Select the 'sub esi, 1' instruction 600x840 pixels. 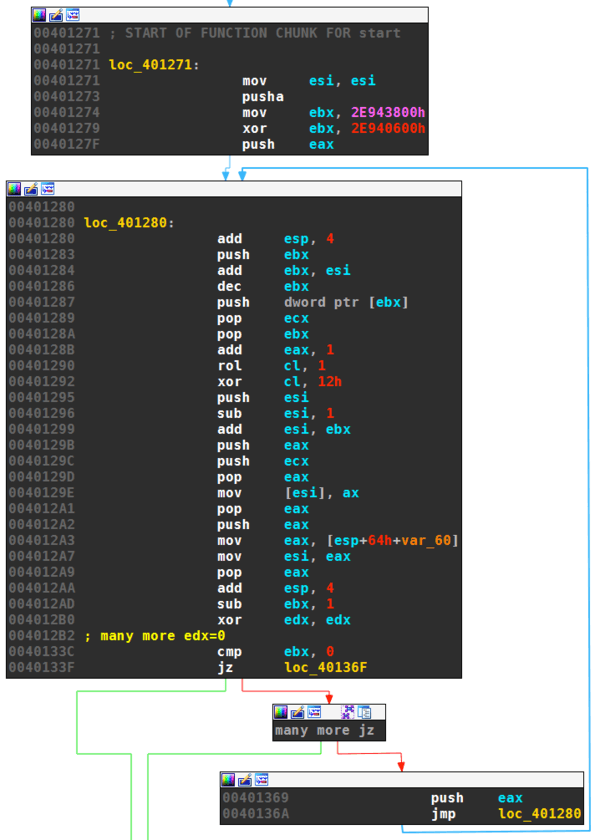(x=275, y=414)
